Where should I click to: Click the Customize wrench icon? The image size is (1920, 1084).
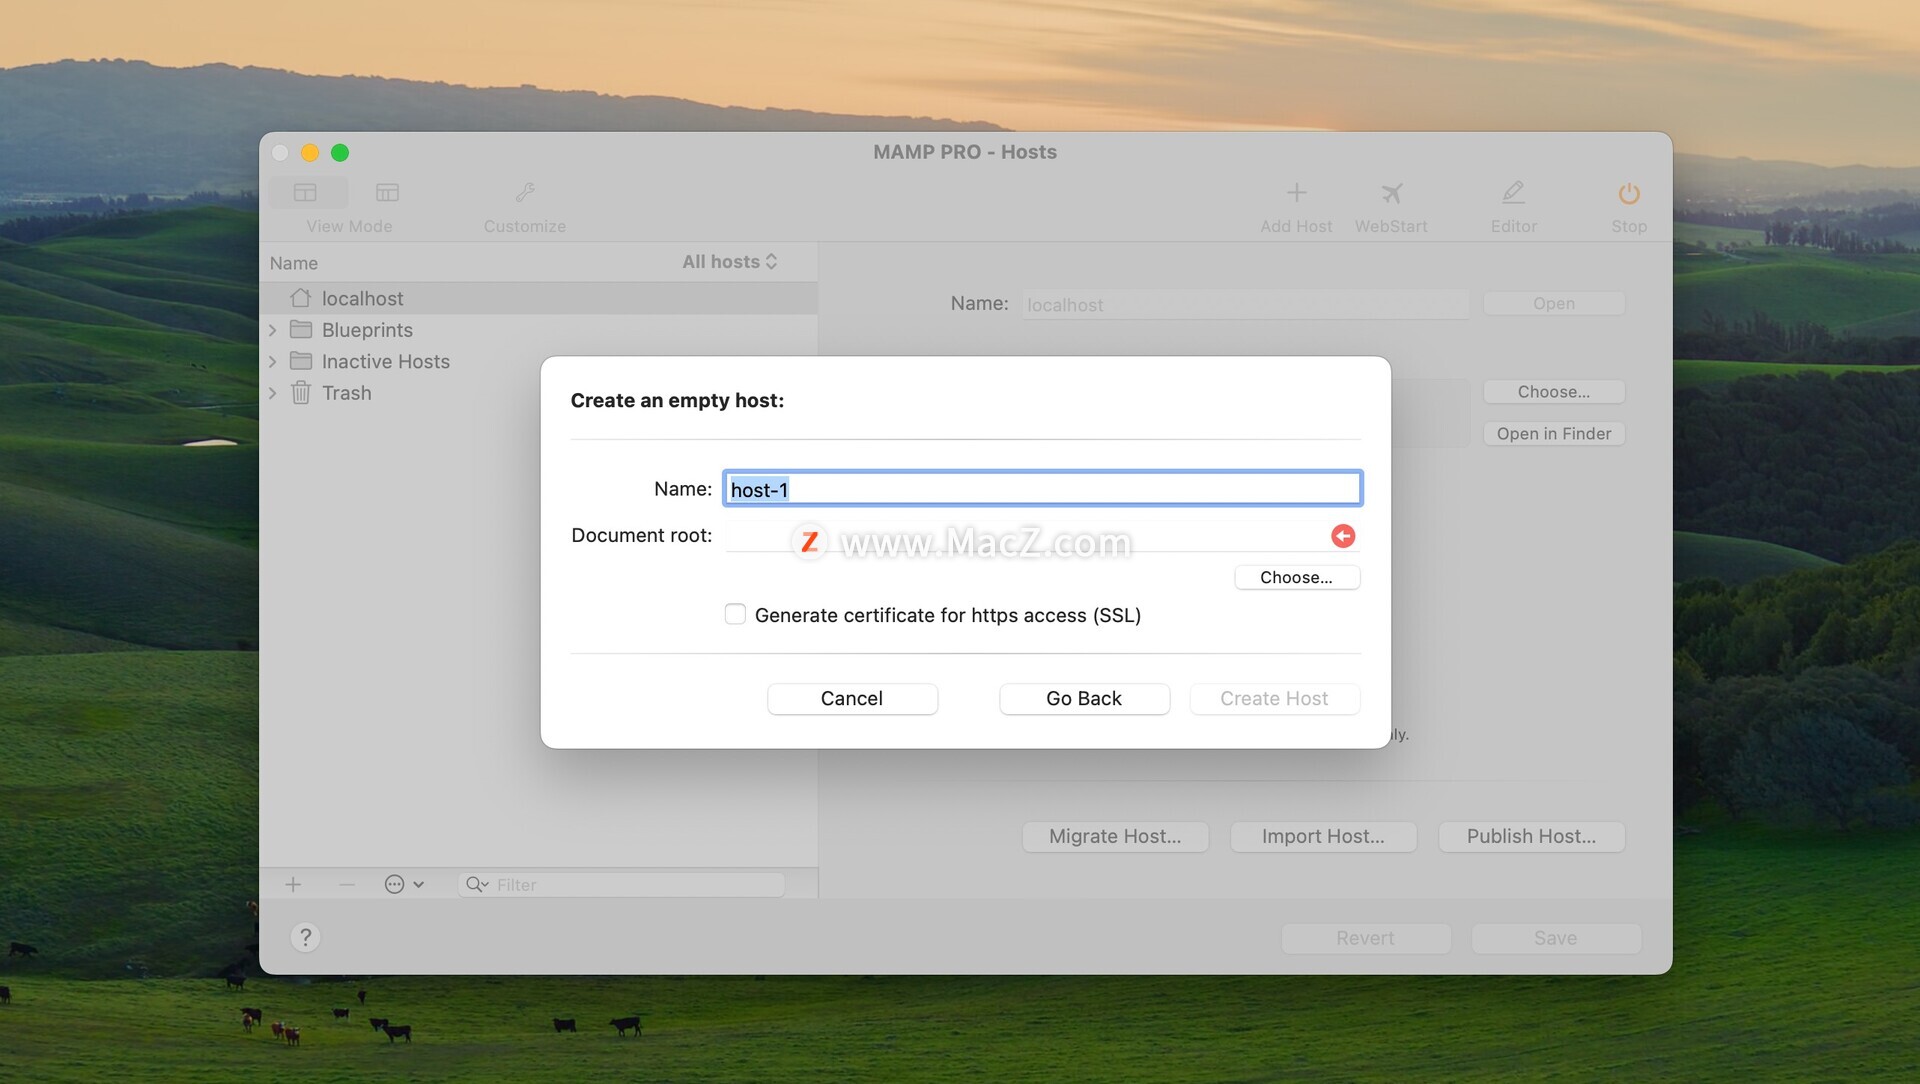pyautogui.click(x=525, y=192)
